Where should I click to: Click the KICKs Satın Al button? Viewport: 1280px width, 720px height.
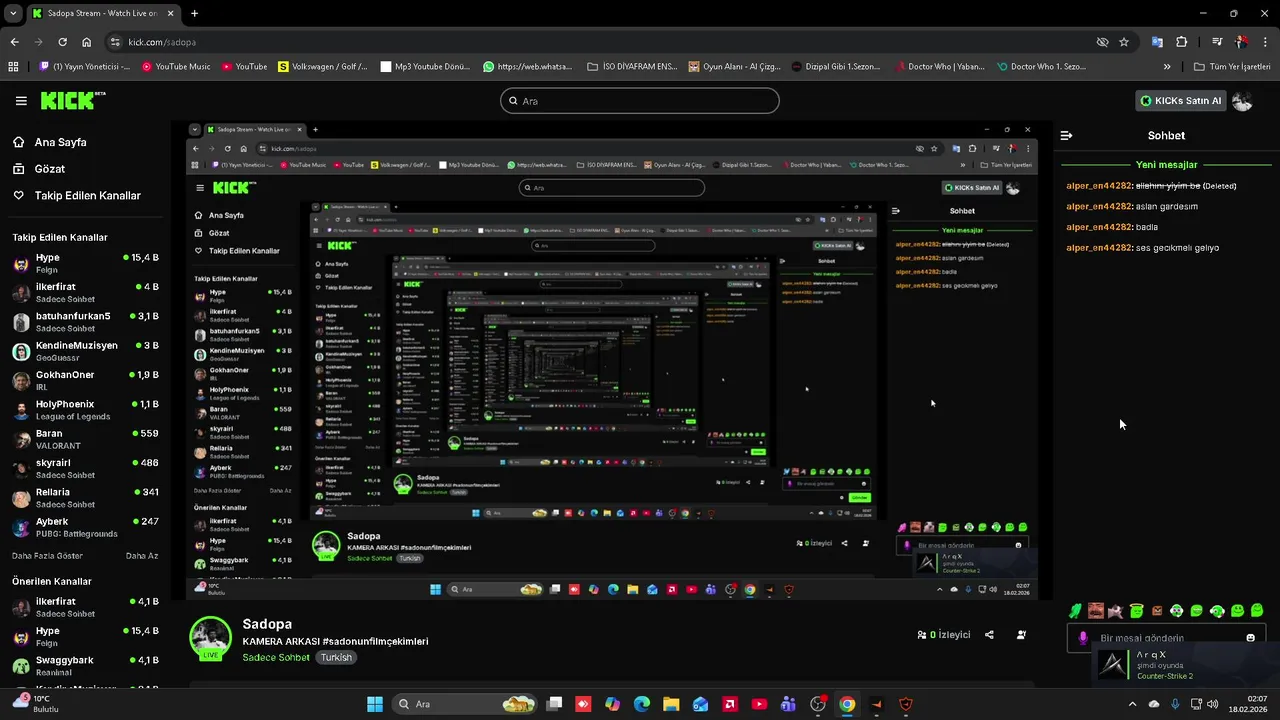[x=1181, y=101]
